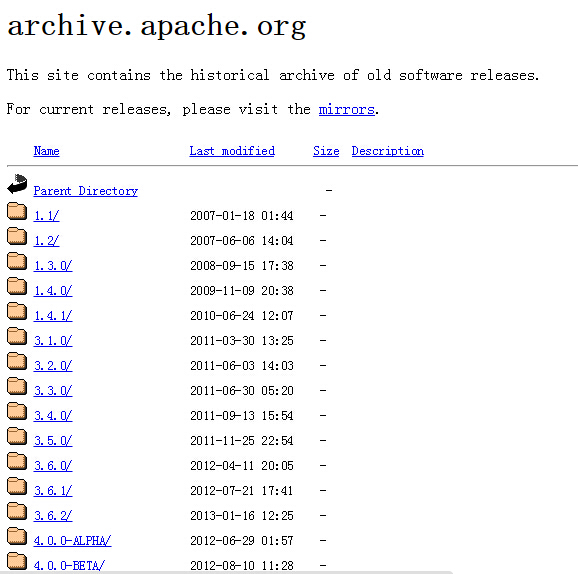The width and height of the screenshot is (578, 574).
Task: Click the back arrow icon beside Parent Directory
Action: 17,184
